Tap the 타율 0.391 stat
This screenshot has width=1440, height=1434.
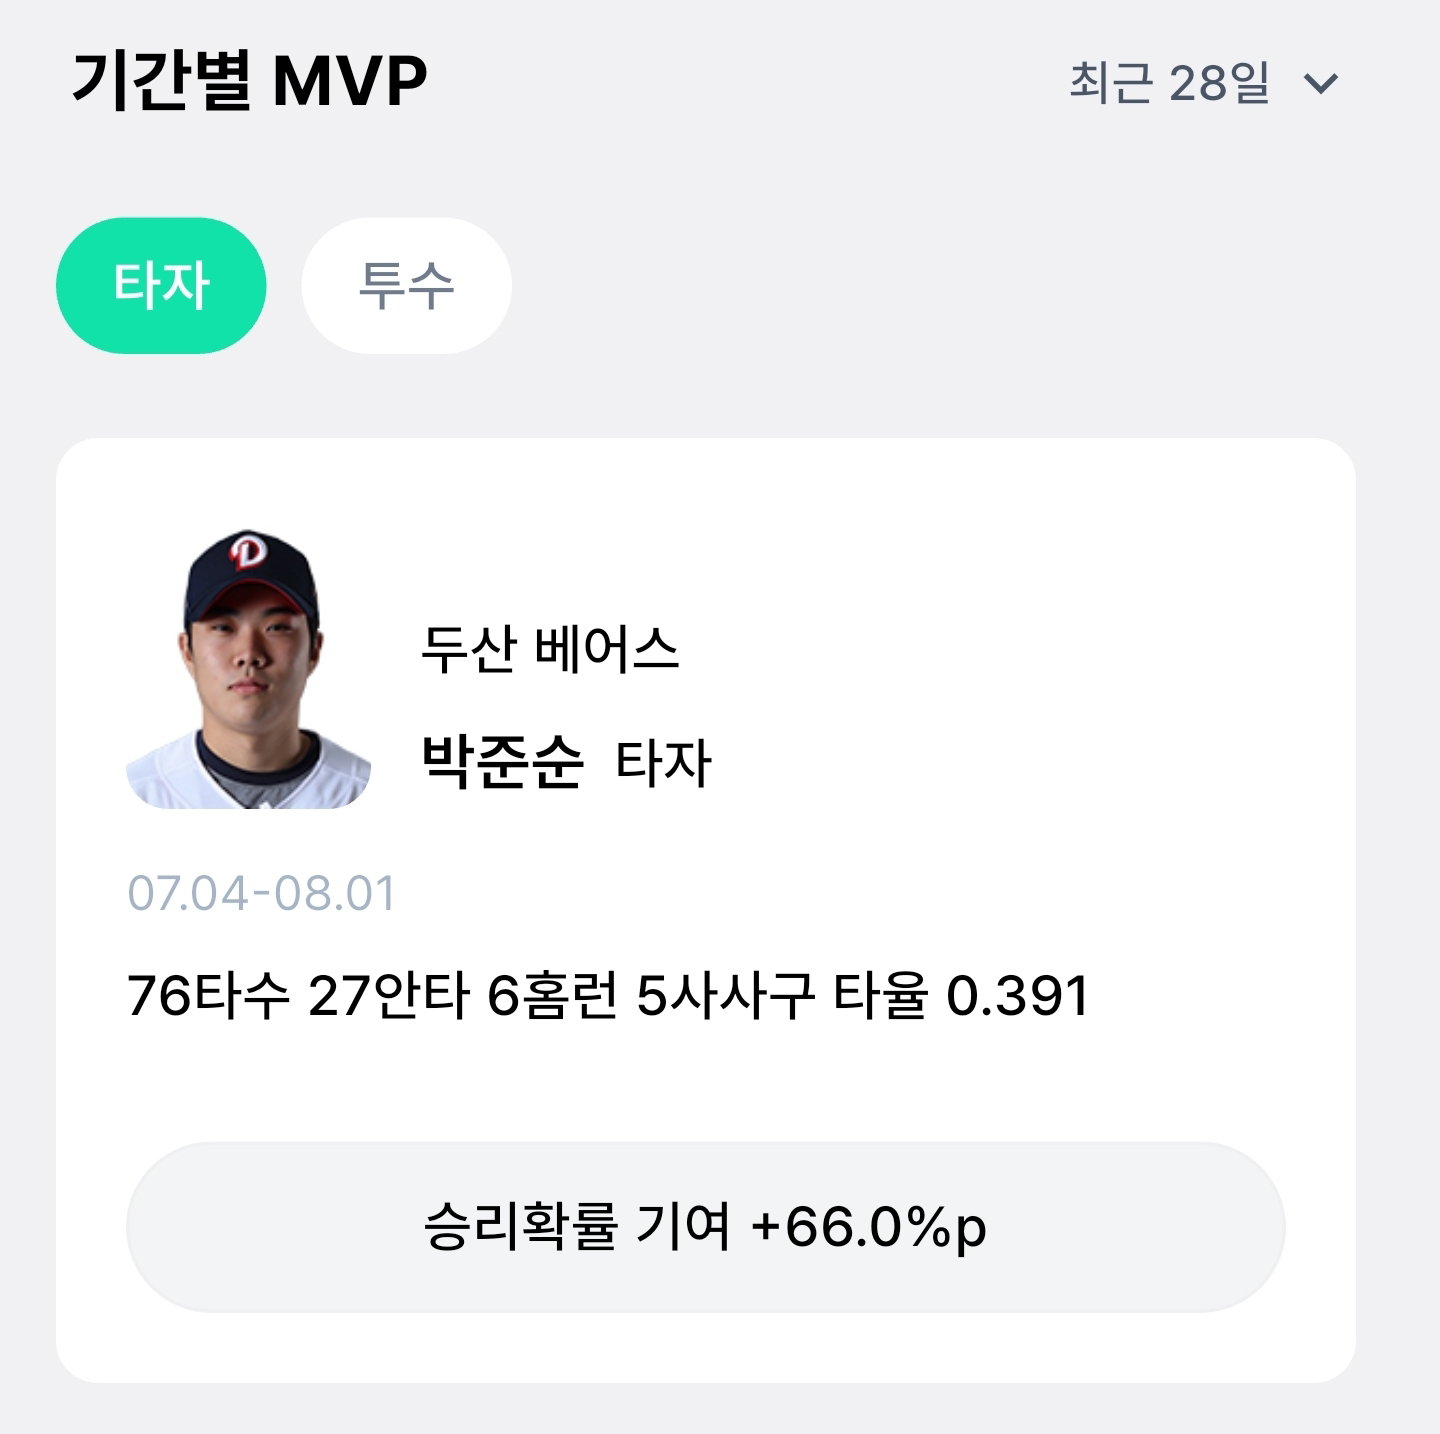coord(960,996)
